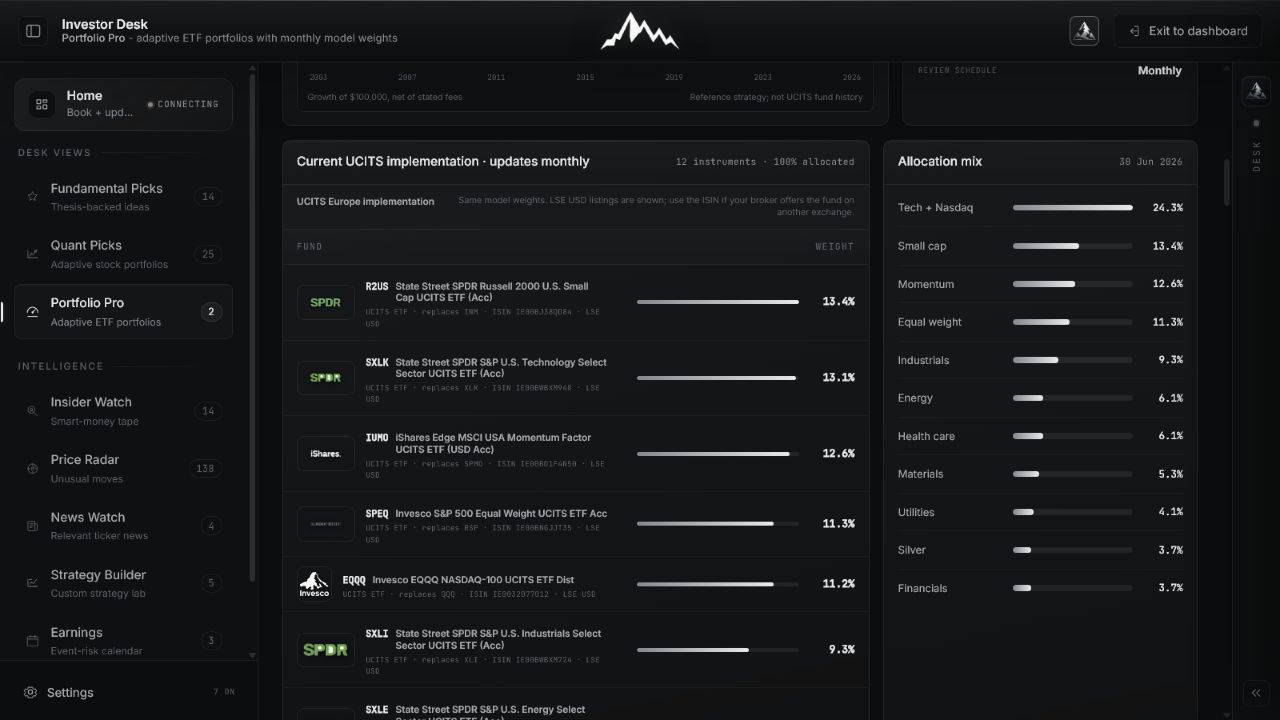Select Portfolio Pro view

click(x=123, y=312)
